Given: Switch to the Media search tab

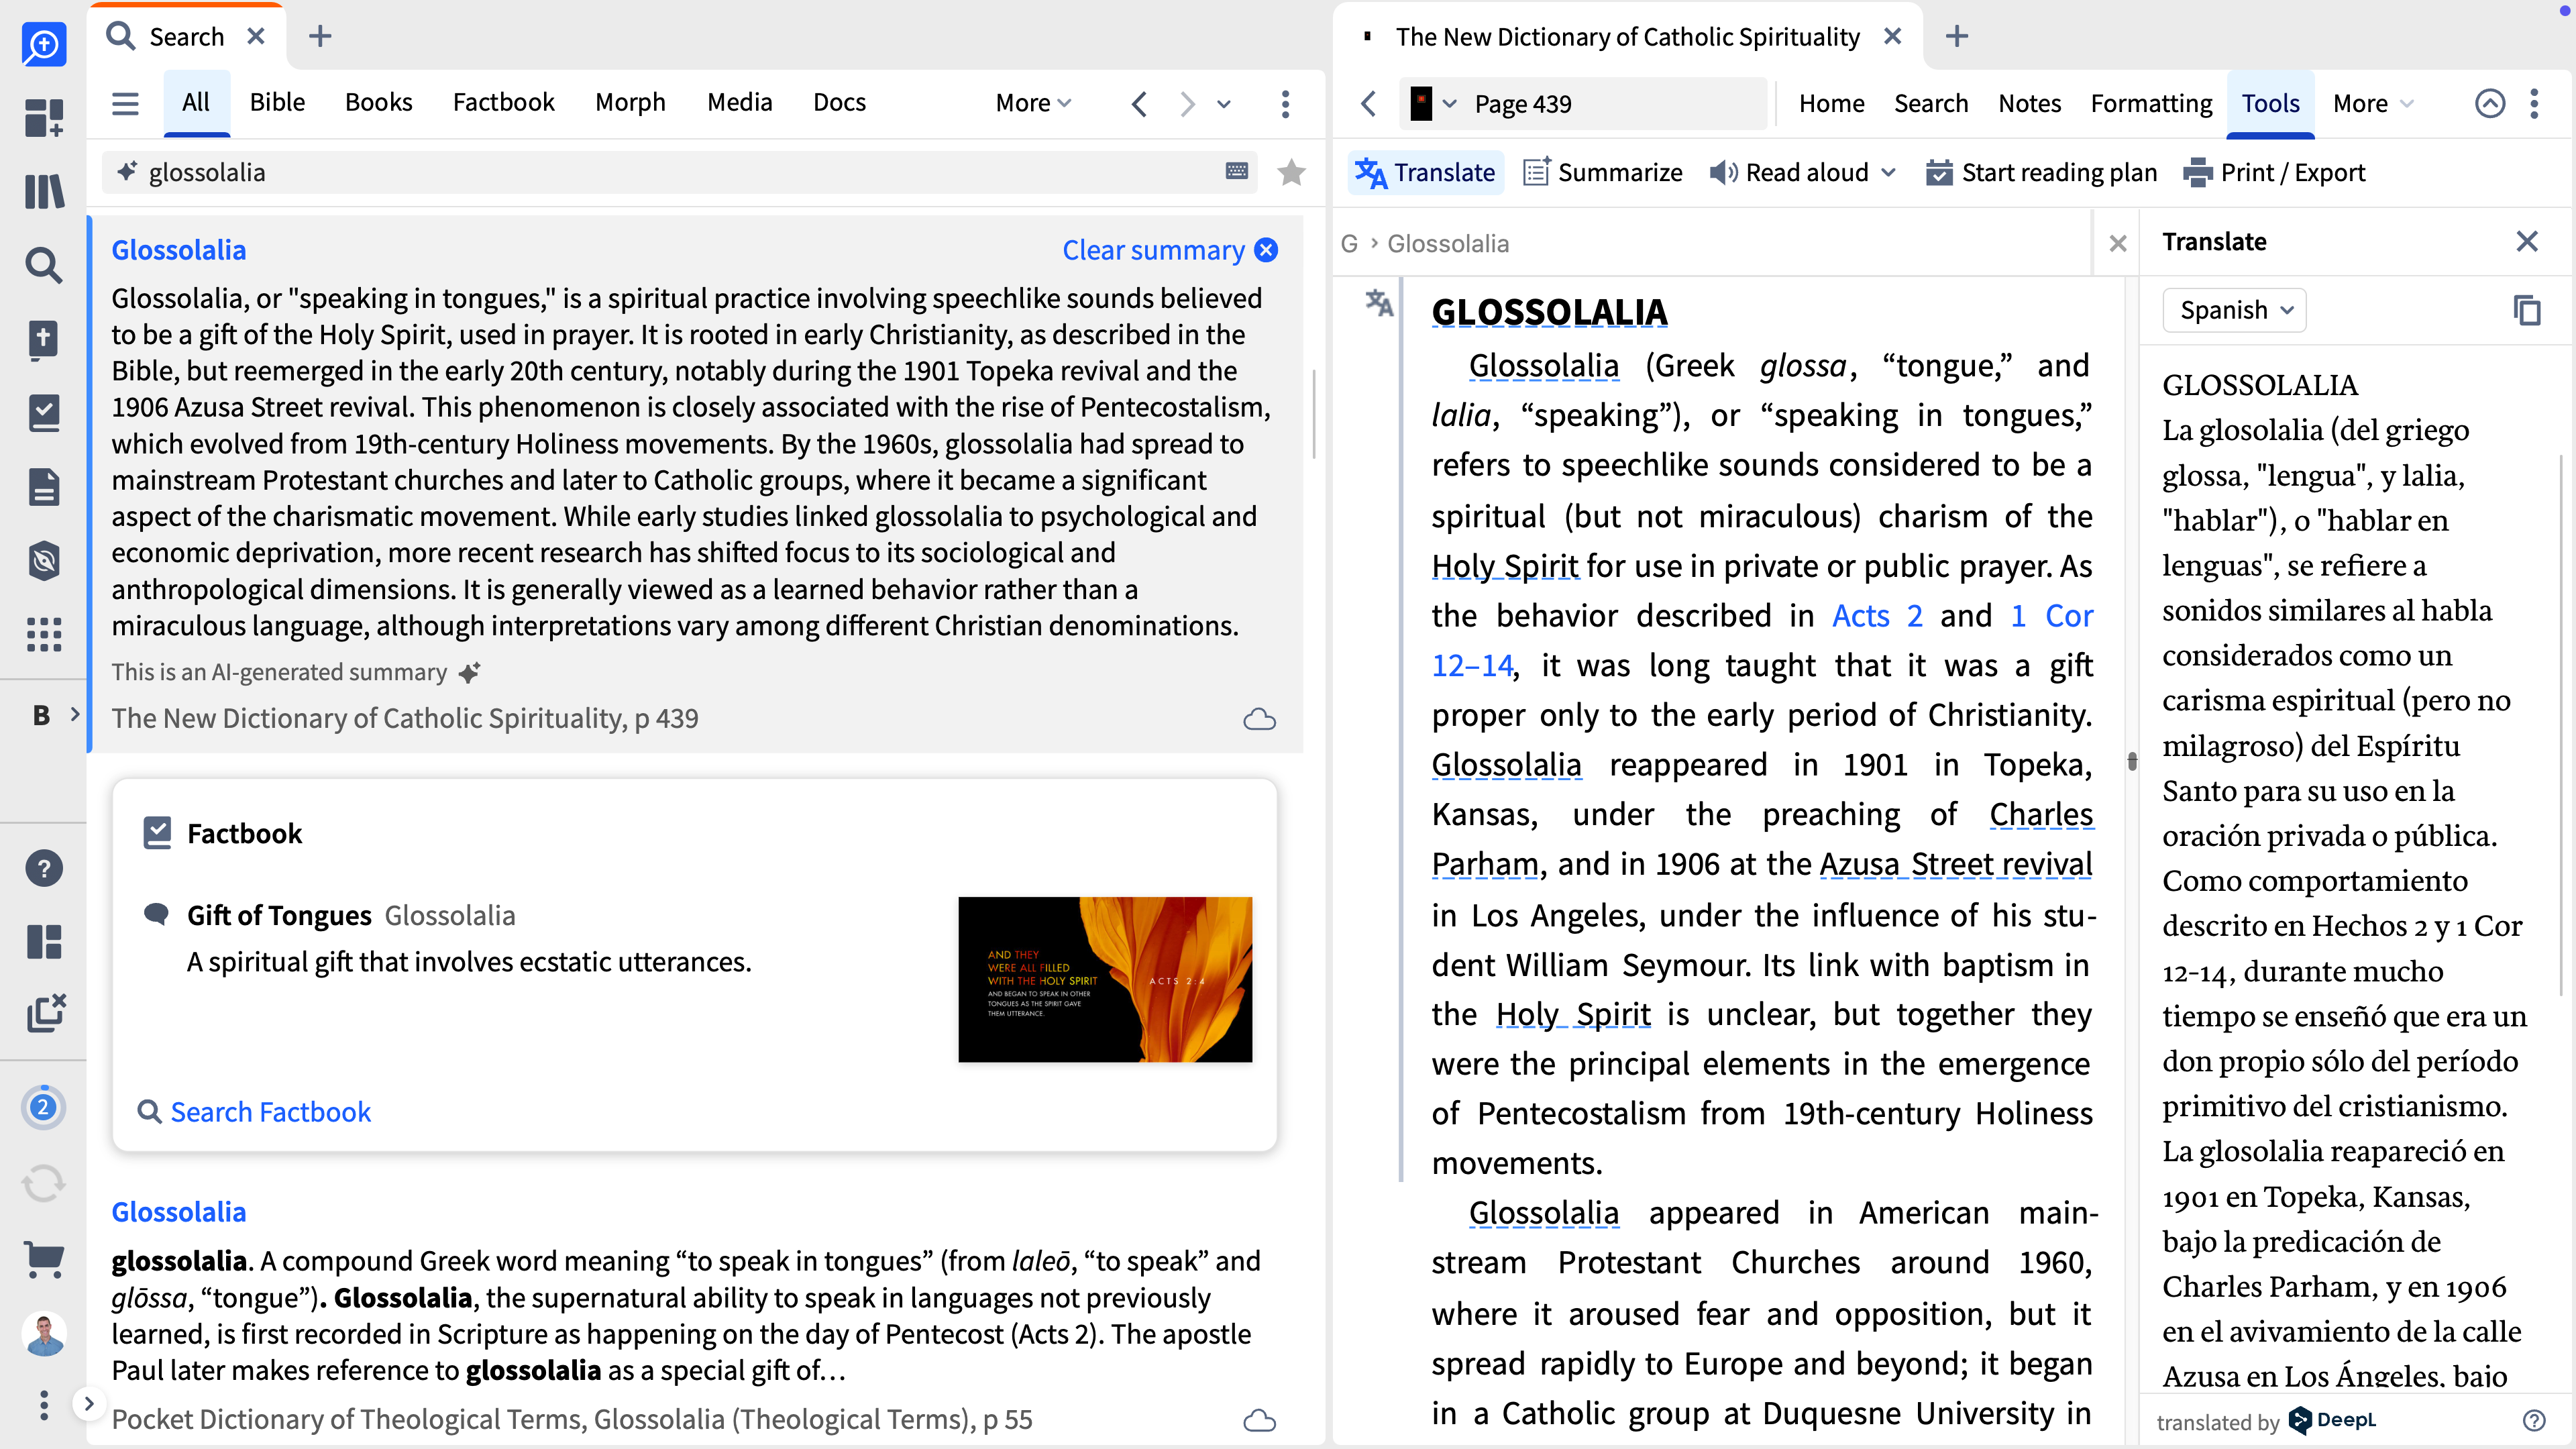Looking at the screenshot, I should 740,102.
